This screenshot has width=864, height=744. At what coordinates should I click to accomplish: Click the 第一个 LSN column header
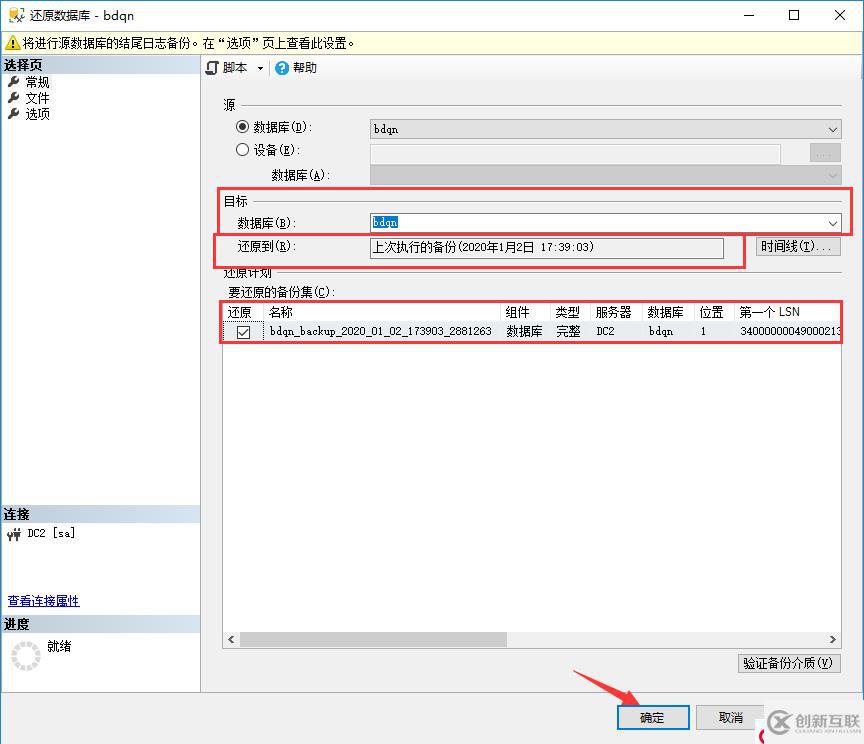click(788, 312)
